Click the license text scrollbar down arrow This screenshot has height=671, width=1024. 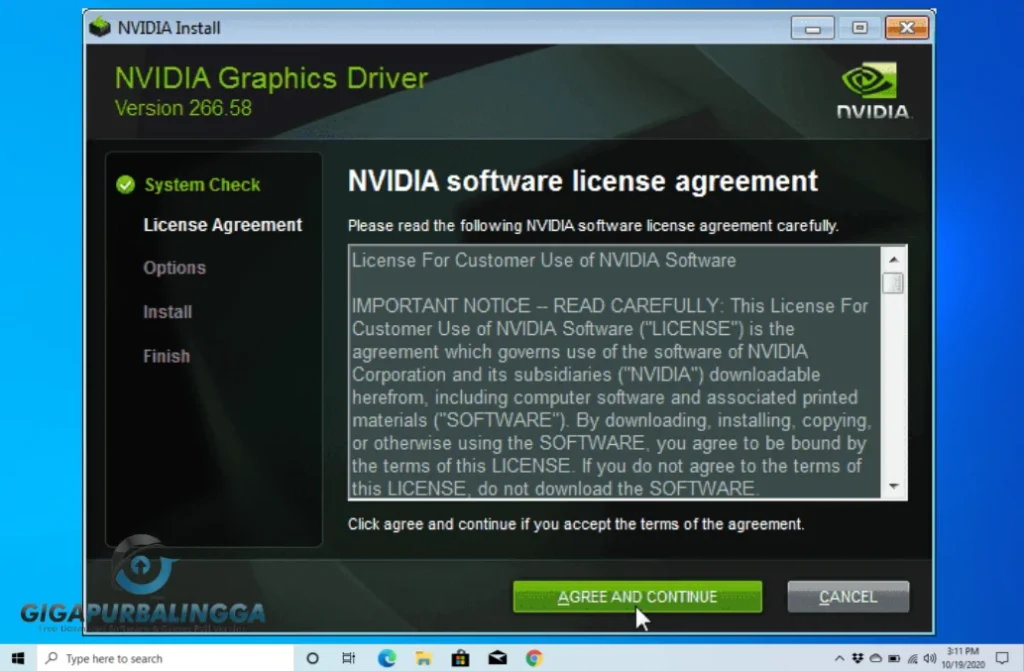[893, 487]
